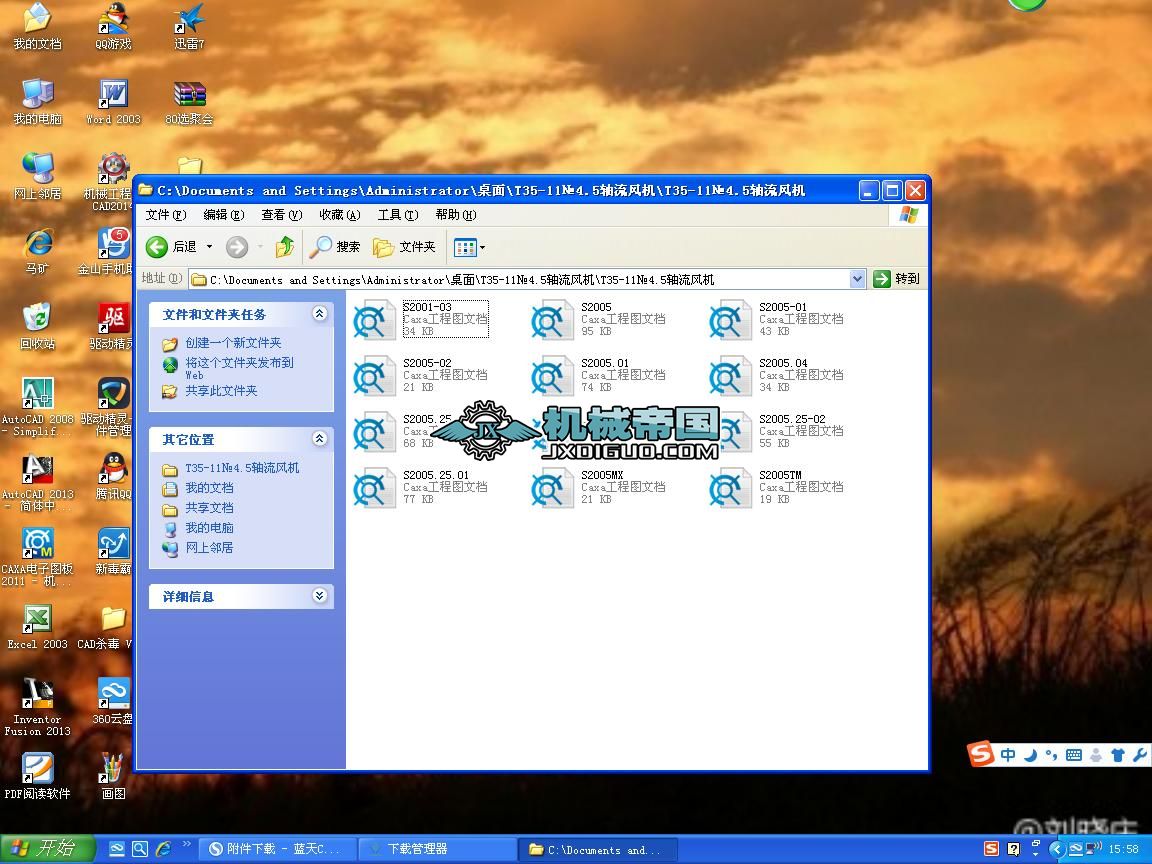
Task: Open the Search (搜索) toolbar tool
Action: tap(335, 247)
